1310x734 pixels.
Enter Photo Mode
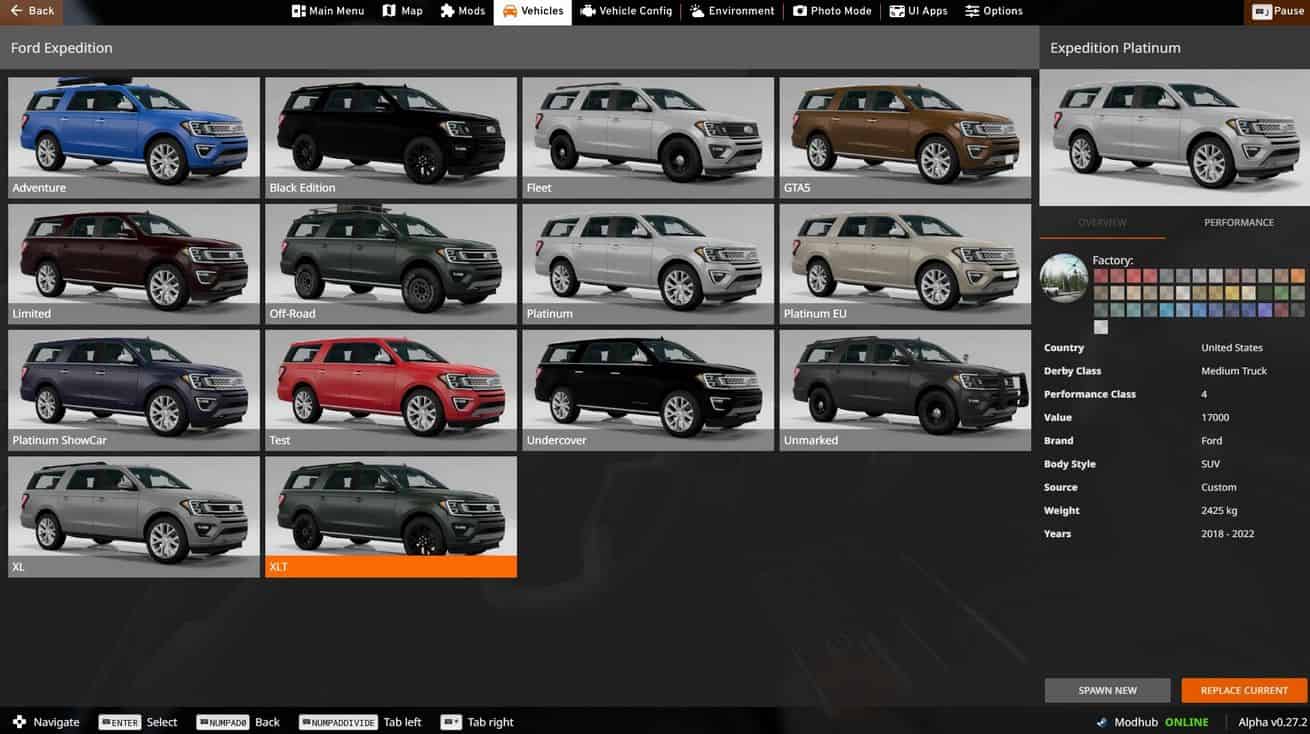832,11
